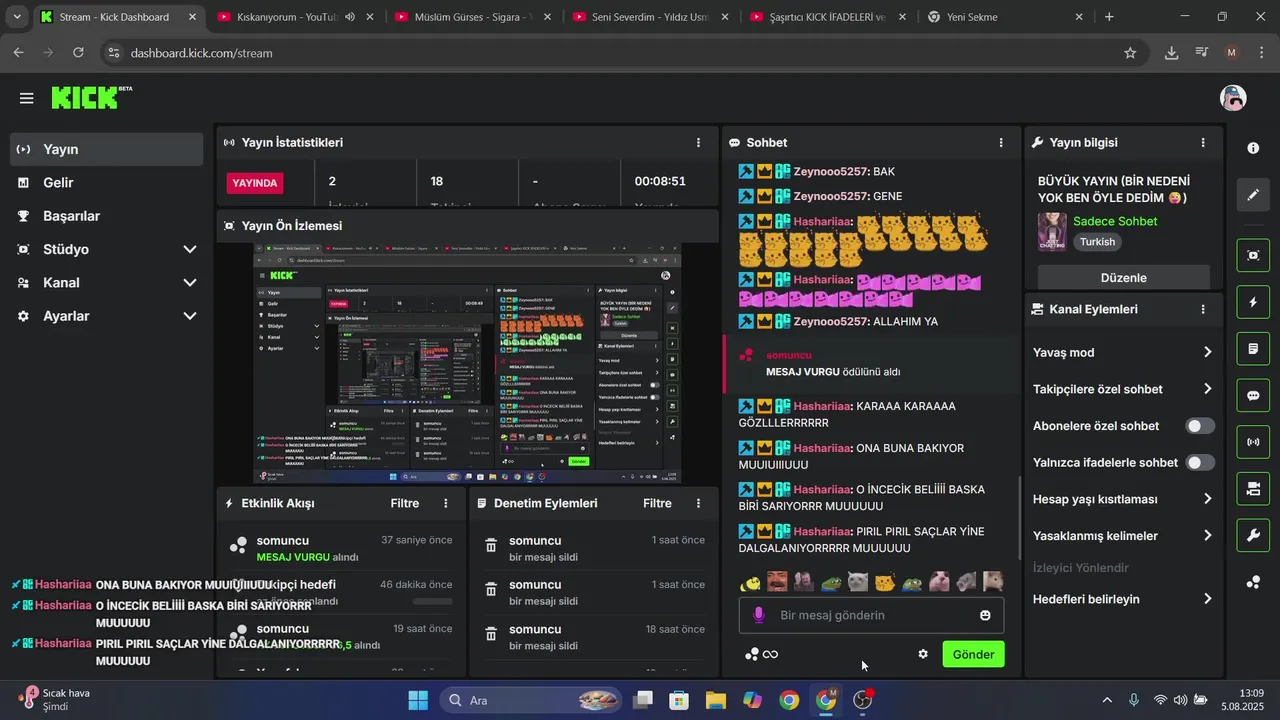The width and height of the screenshot is (1280, 720).
Task: Toggle stream preview widget in the right rail
Action: [x=1253, y=255]
